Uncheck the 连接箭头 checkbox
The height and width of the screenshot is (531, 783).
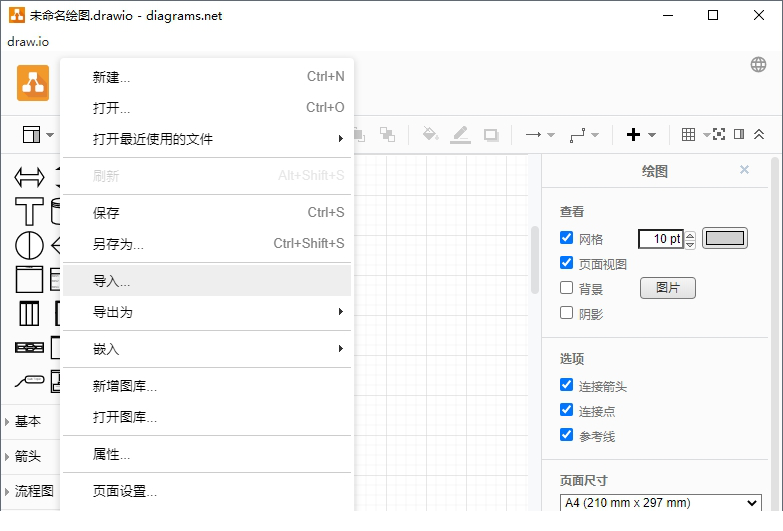[566, 385]
